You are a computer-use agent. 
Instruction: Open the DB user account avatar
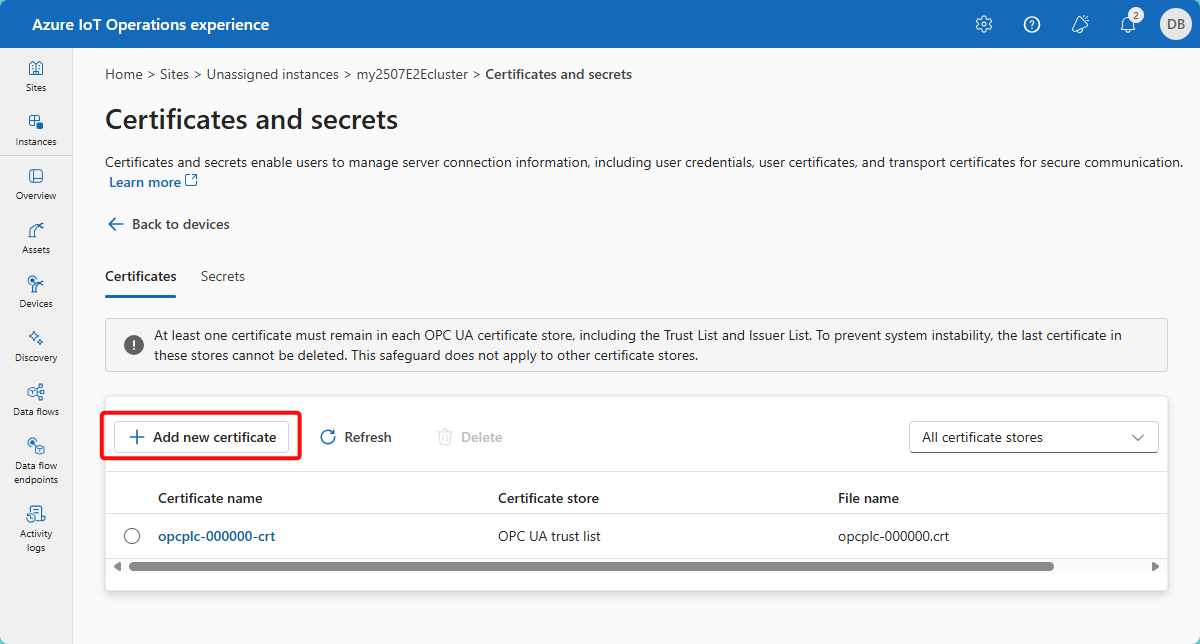click(x=1175, y=24)
